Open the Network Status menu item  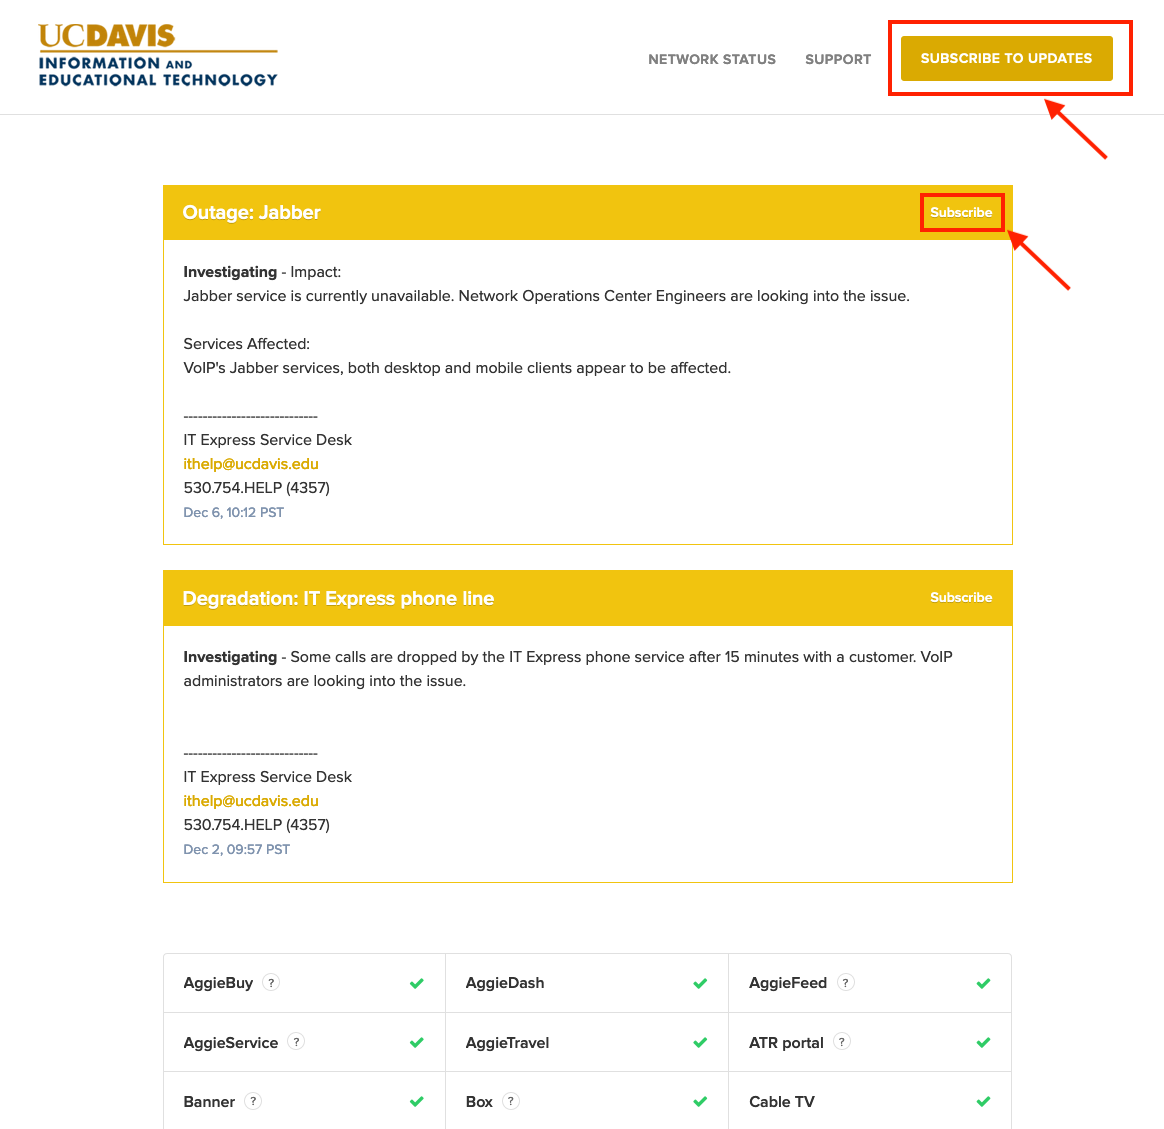click(711, 59)
